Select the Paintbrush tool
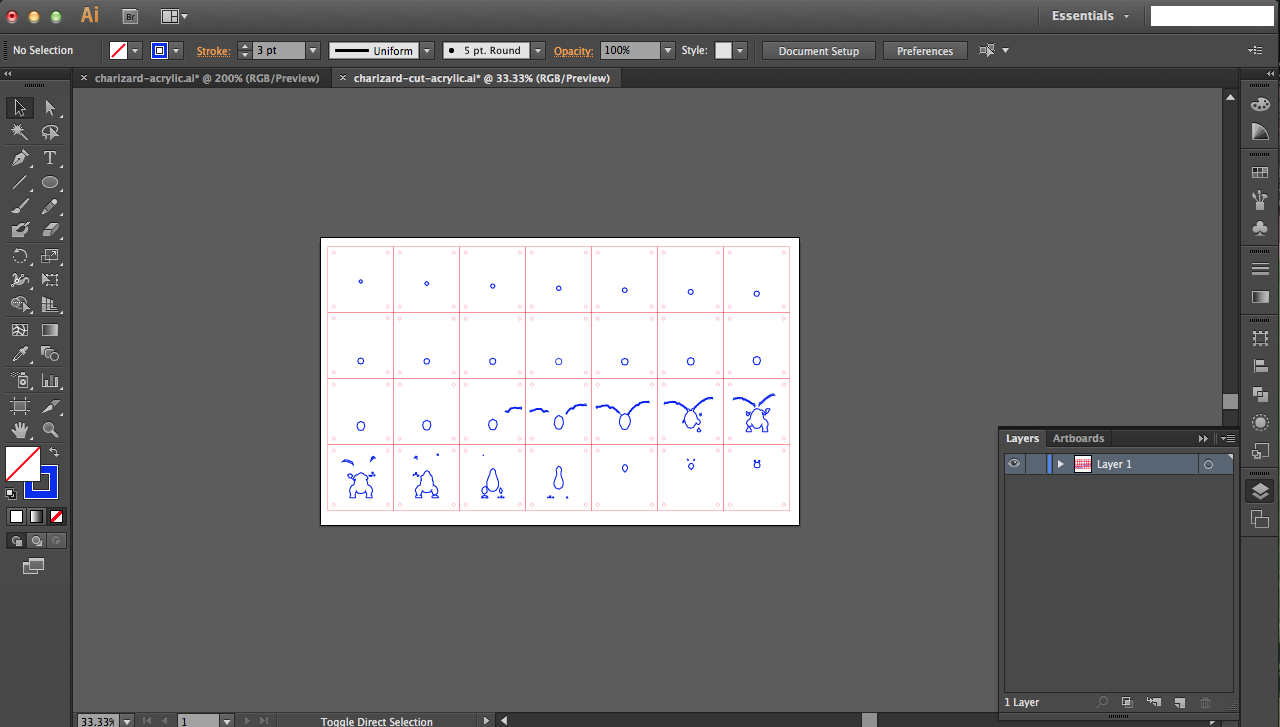Viewport: 1280px width, 727px height. [20, 207]
